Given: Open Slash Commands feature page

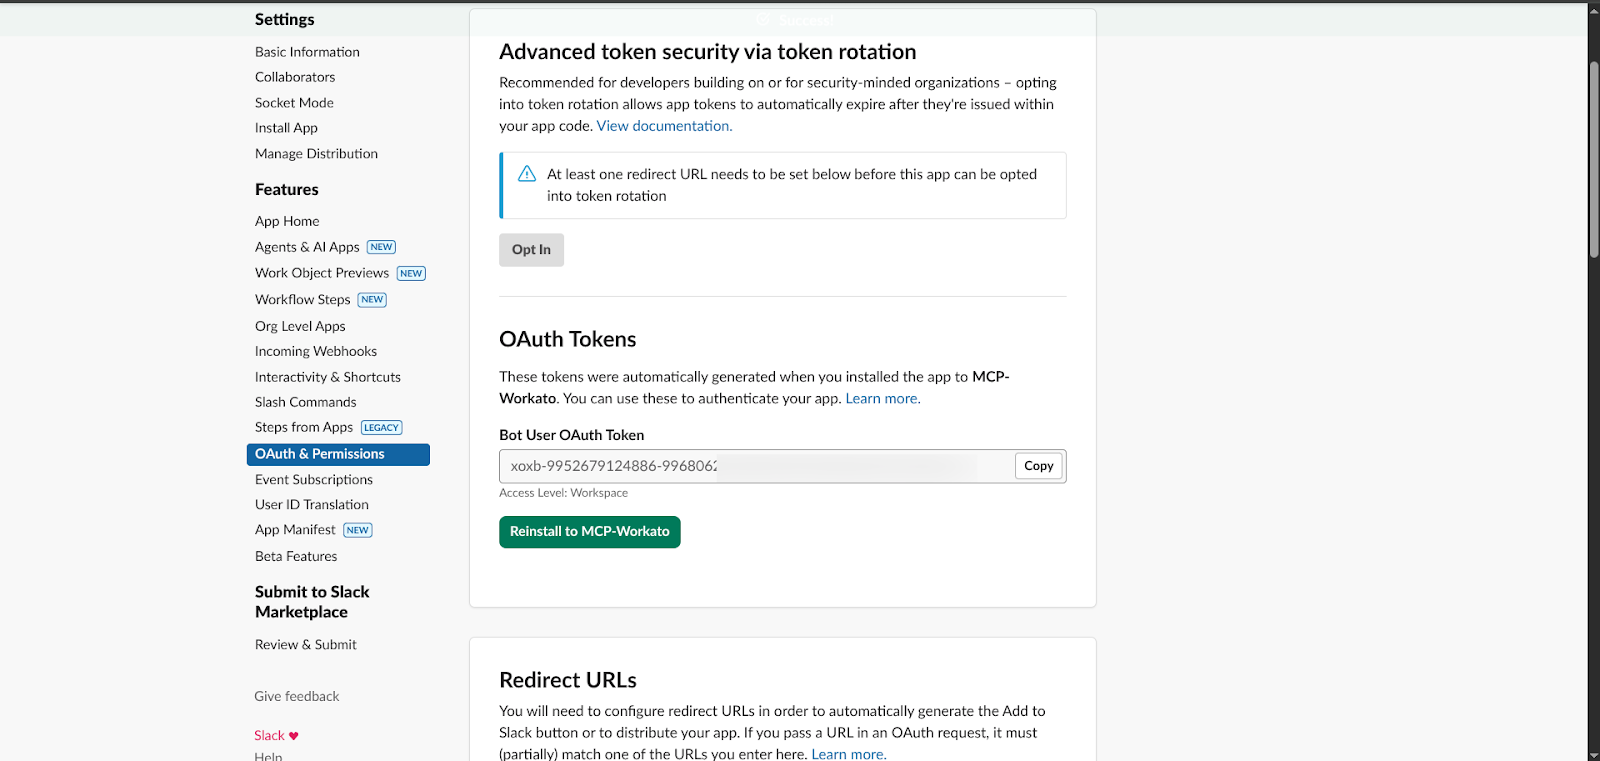Looking at the screenshot, I should (x=305, y=402).
